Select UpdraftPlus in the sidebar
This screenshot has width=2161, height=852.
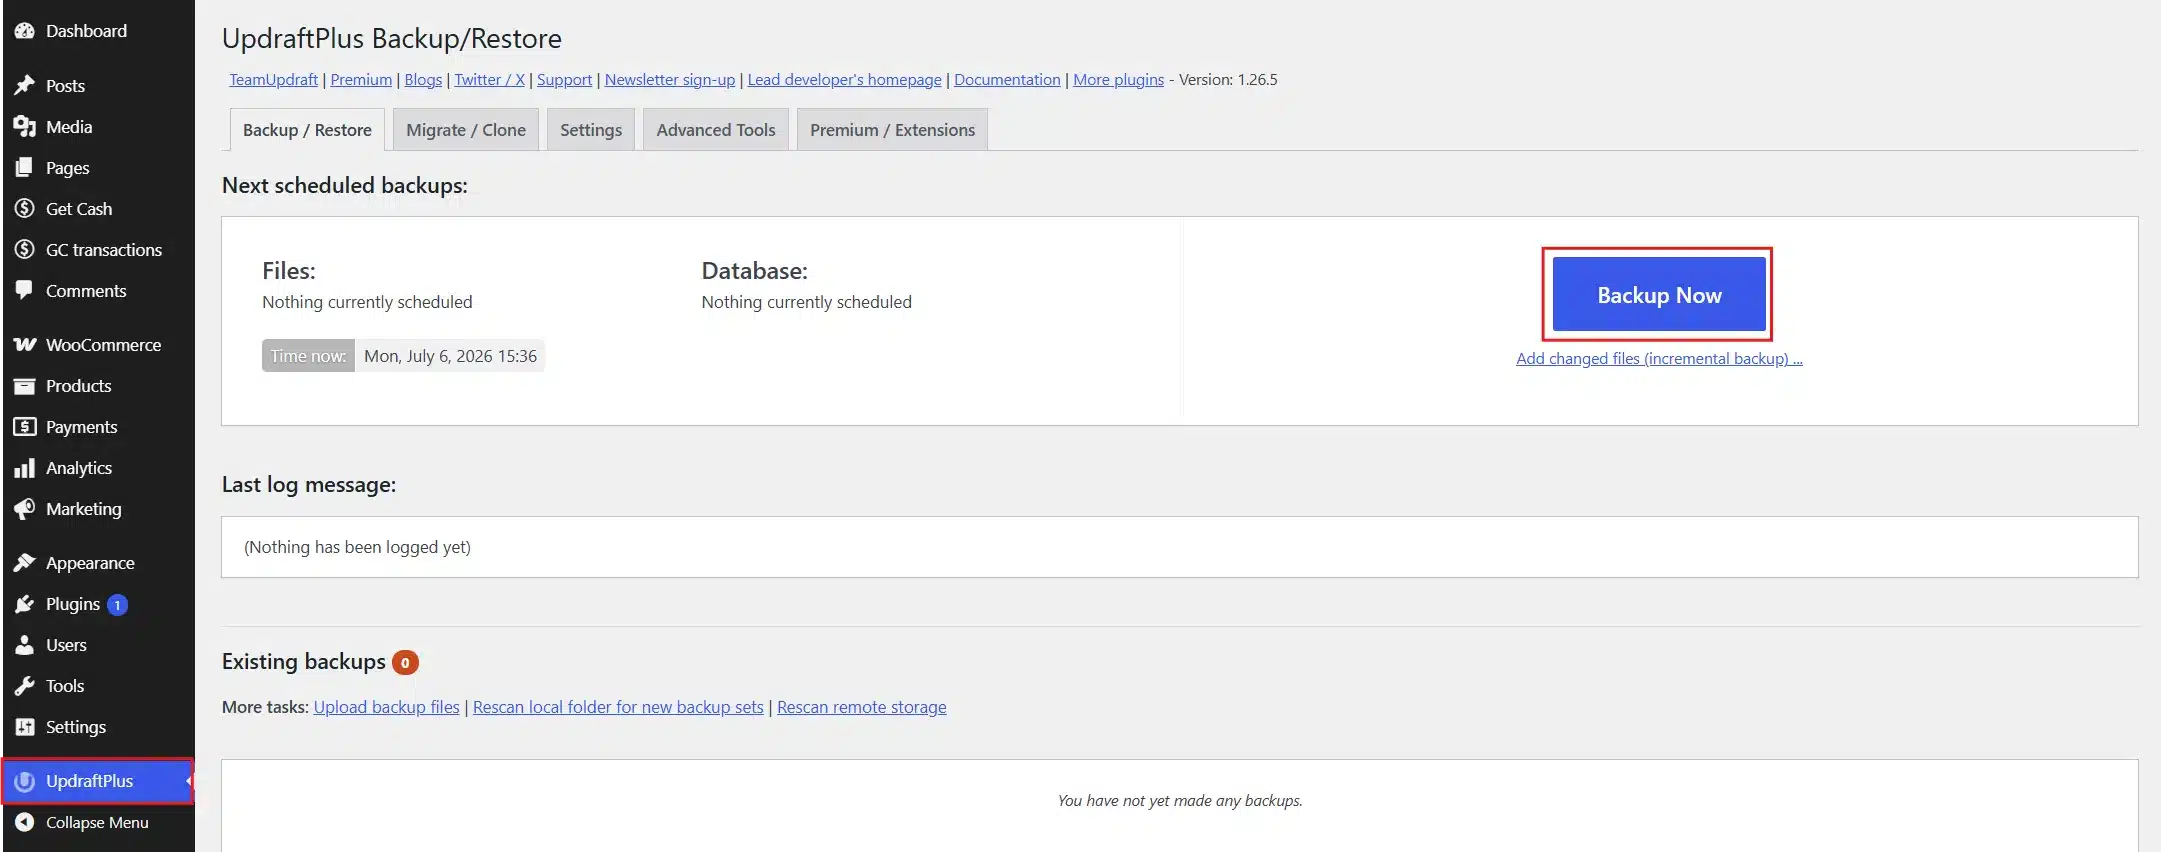point(97,781)
